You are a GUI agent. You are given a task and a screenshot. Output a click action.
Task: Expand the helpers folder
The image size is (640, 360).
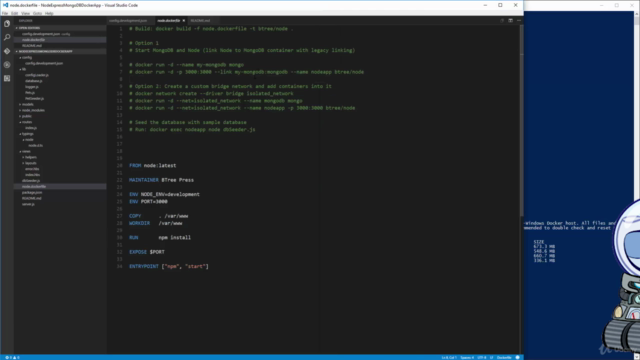[x=31, y=157]
